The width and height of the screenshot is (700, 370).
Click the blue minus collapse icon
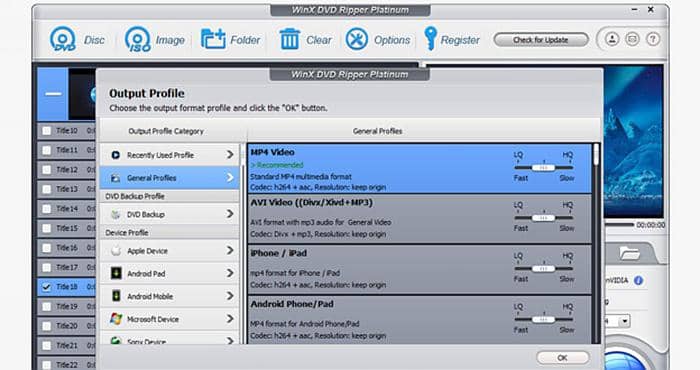tap(53, 94)
